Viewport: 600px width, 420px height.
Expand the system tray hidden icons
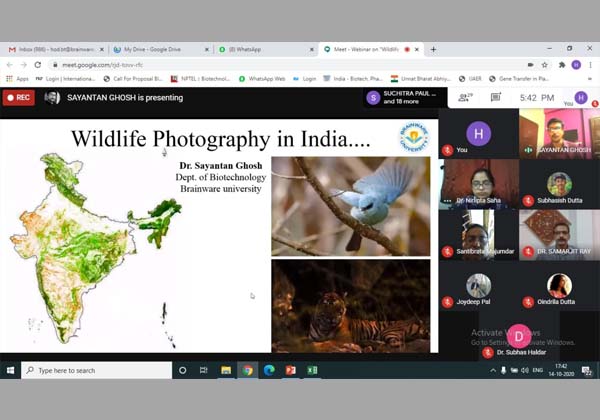[x=493, y=370]
